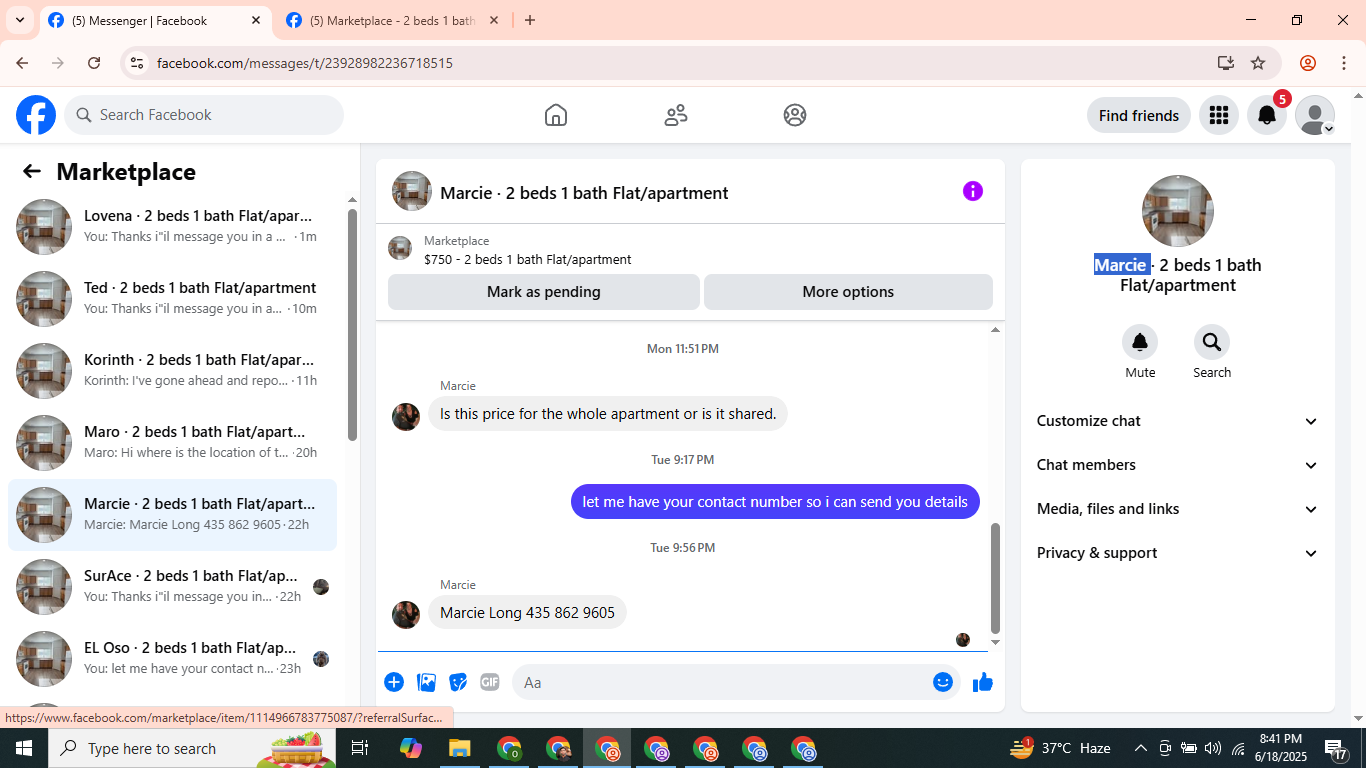Open the emoji picker smiley icon
Screen dimensions: 1366x768
click(x=943, y=682)
